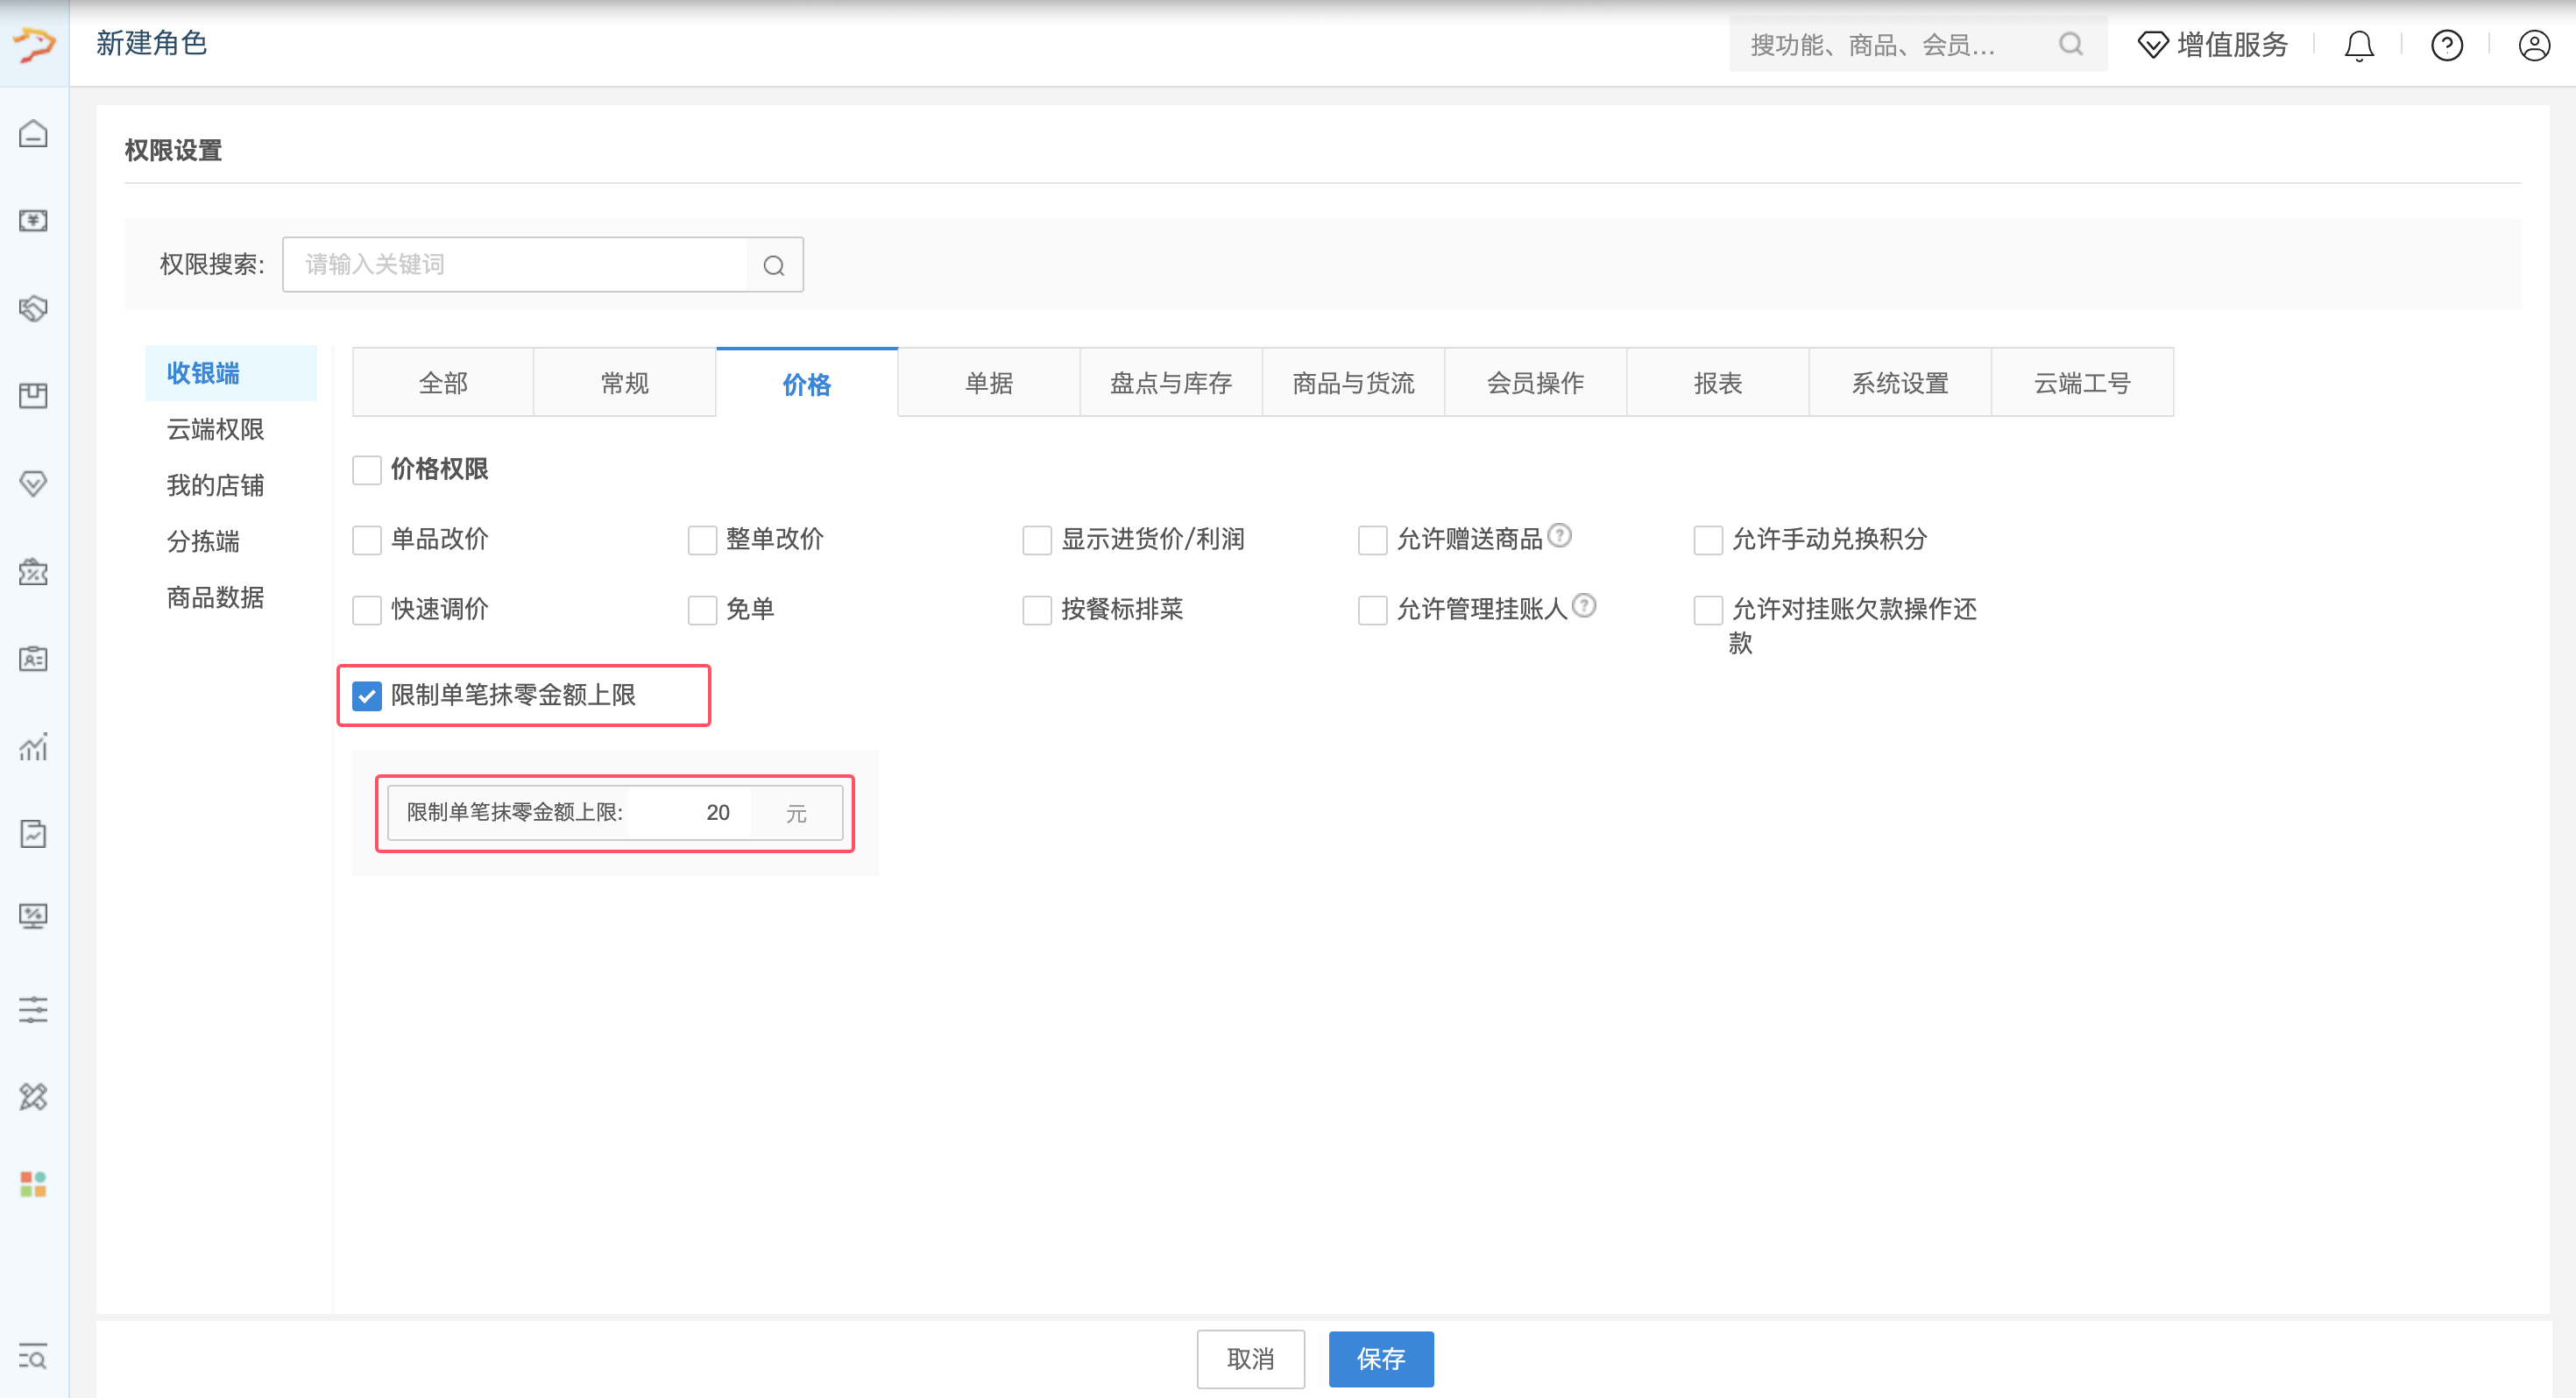Image resolution: width=2576 pixels, height=1398 pixels.
Task: Open 增值服务 link in header
Action: (2213, 45)
